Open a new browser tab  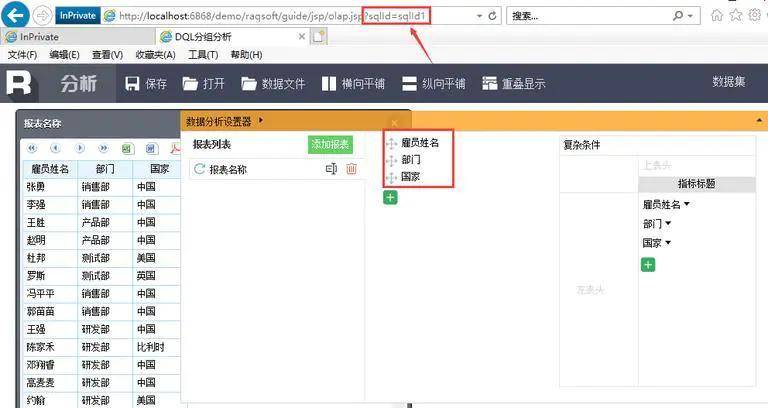(x=319, y=36)
